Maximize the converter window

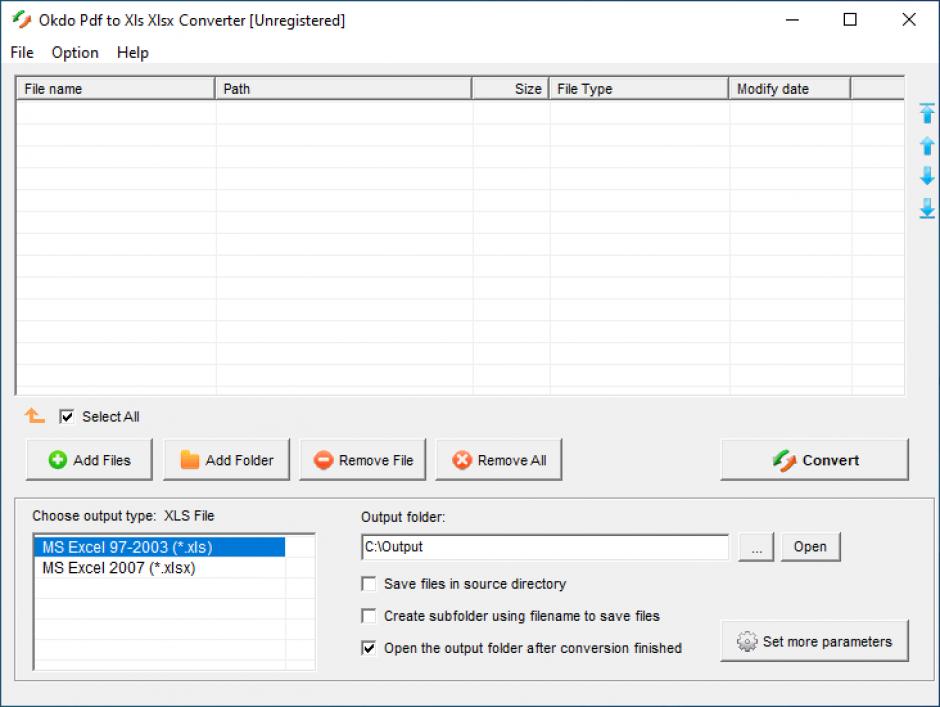pos(850,20)
